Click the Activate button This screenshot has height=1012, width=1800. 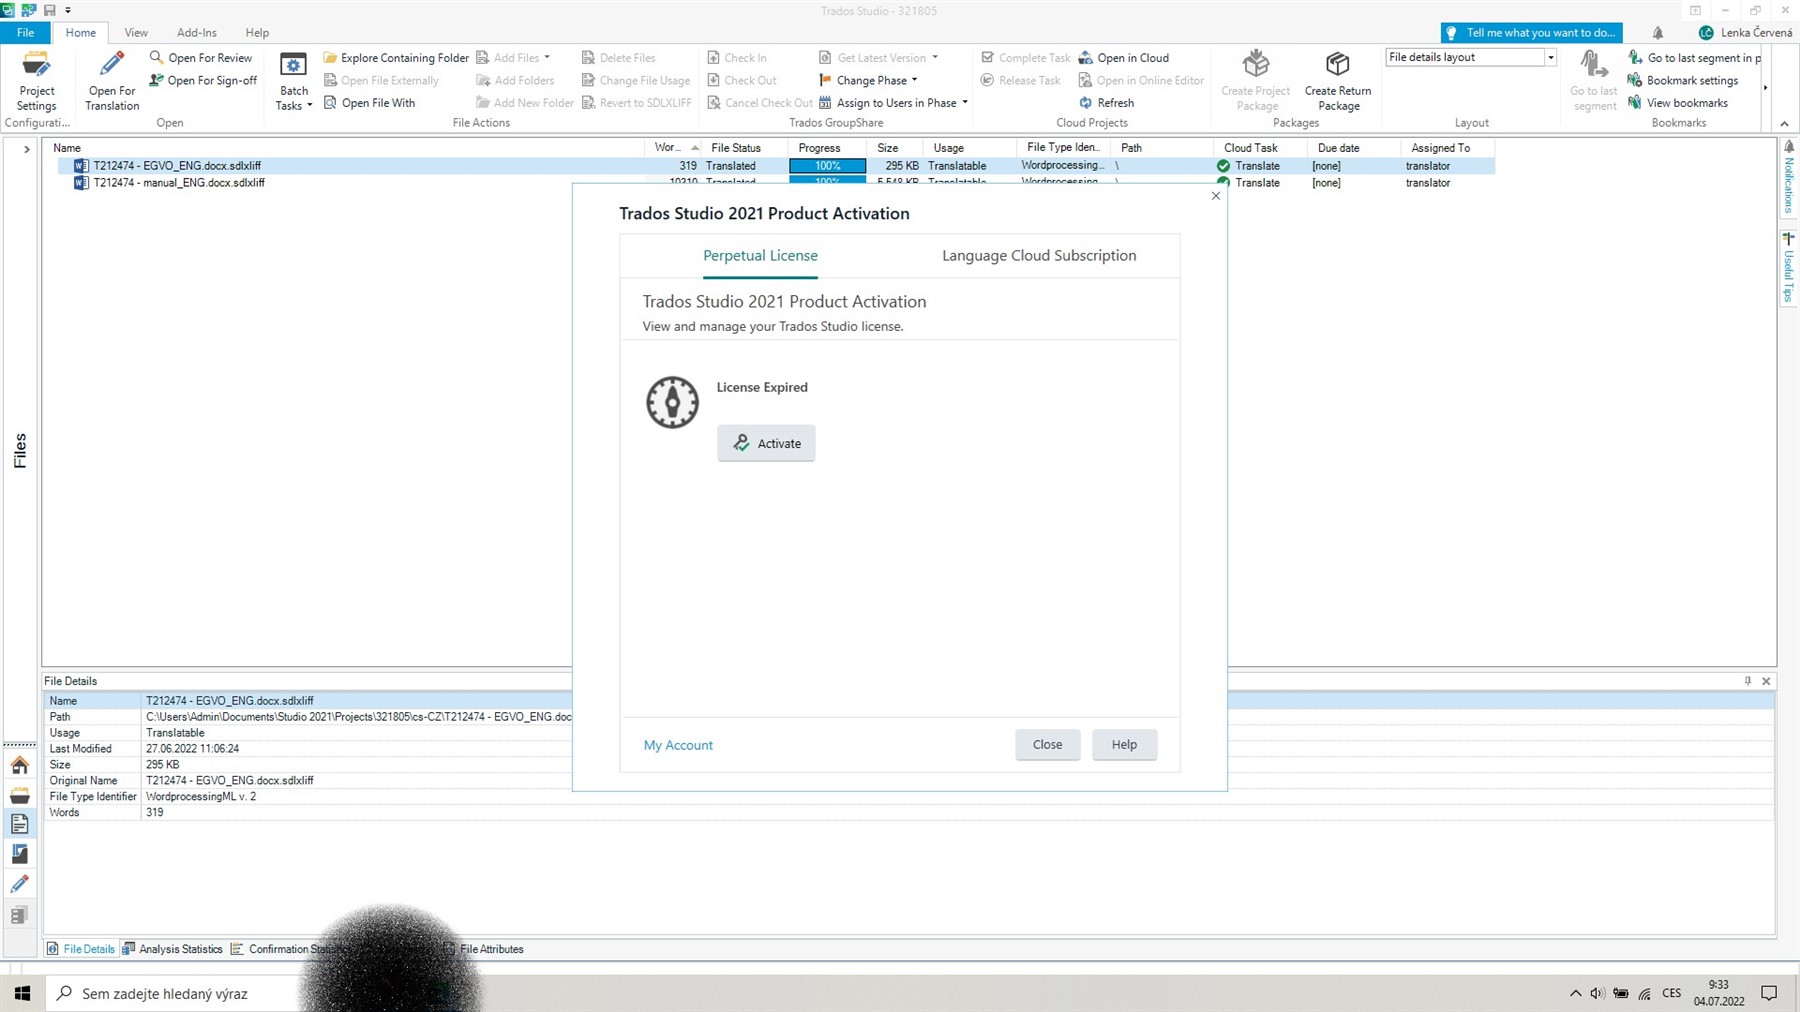click(766, 443)
